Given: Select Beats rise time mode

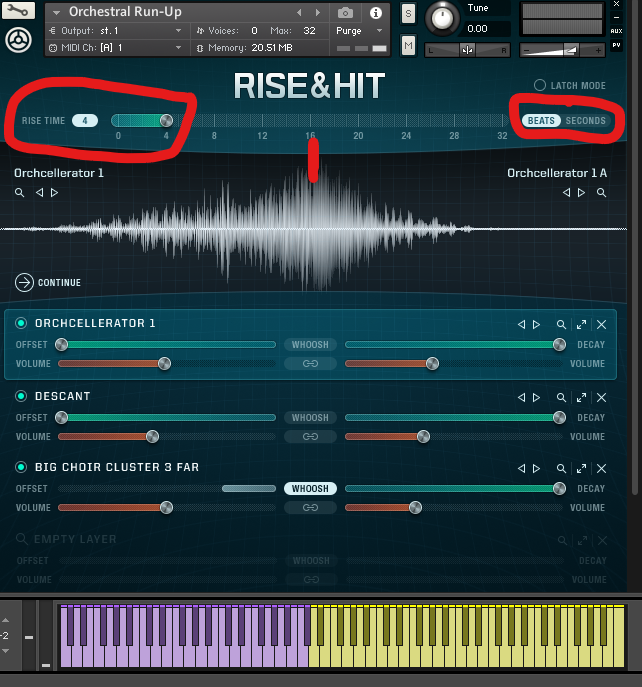Looking at the screenshot, I should 541,120.
